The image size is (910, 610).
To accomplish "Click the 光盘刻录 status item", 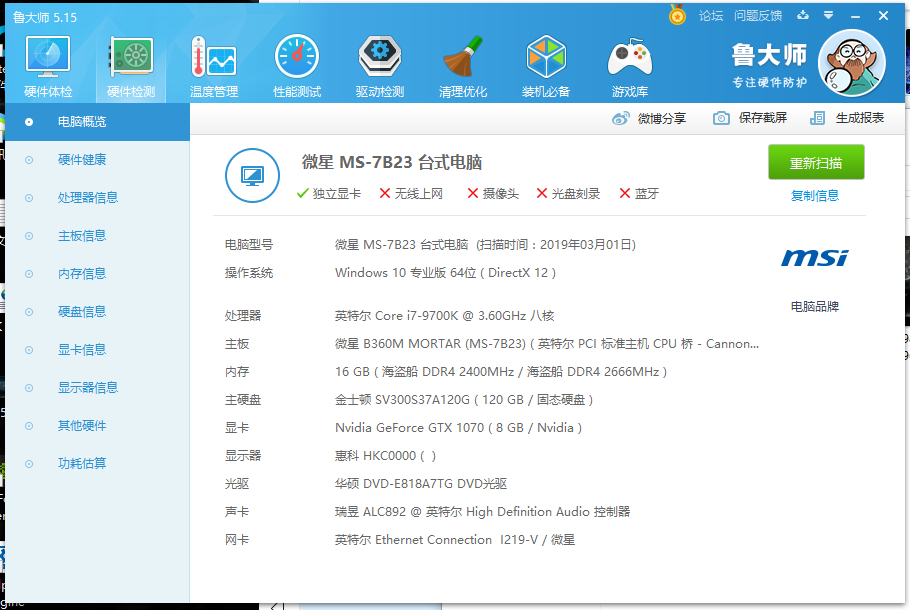I will coord(568,194).
